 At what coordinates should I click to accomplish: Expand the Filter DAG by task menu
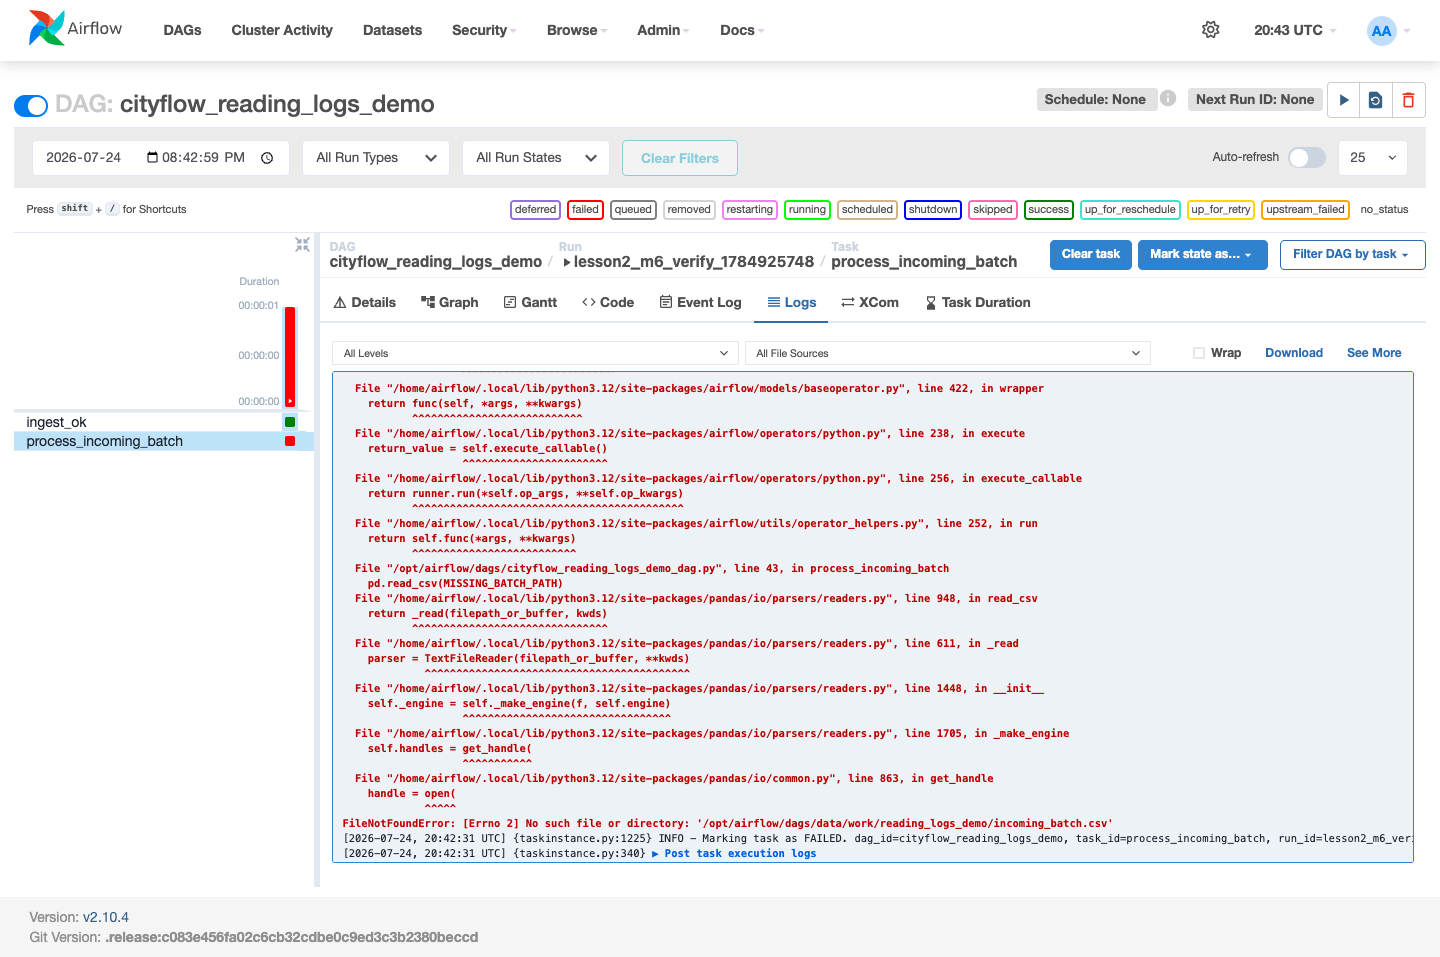(1352, 254)
